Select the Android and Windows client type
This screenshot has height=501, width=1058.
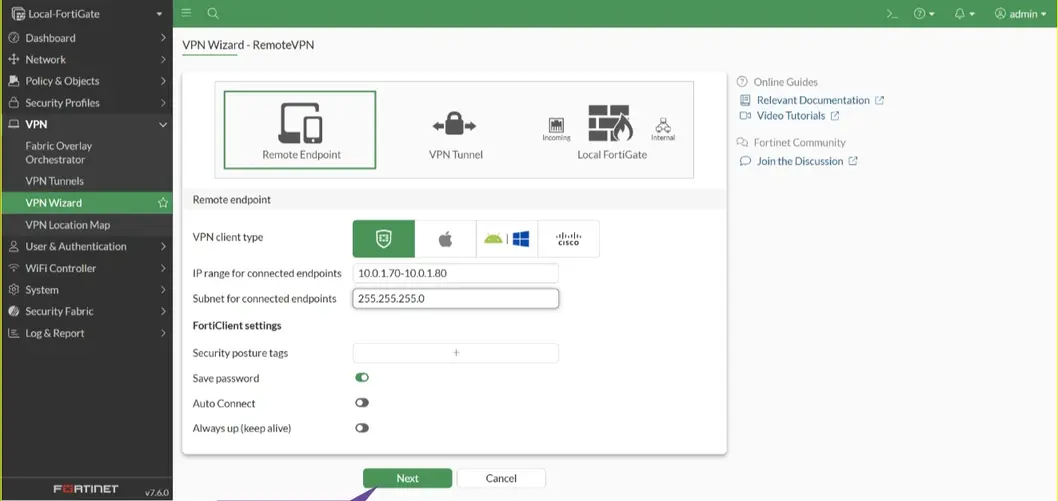coord(507,239)
